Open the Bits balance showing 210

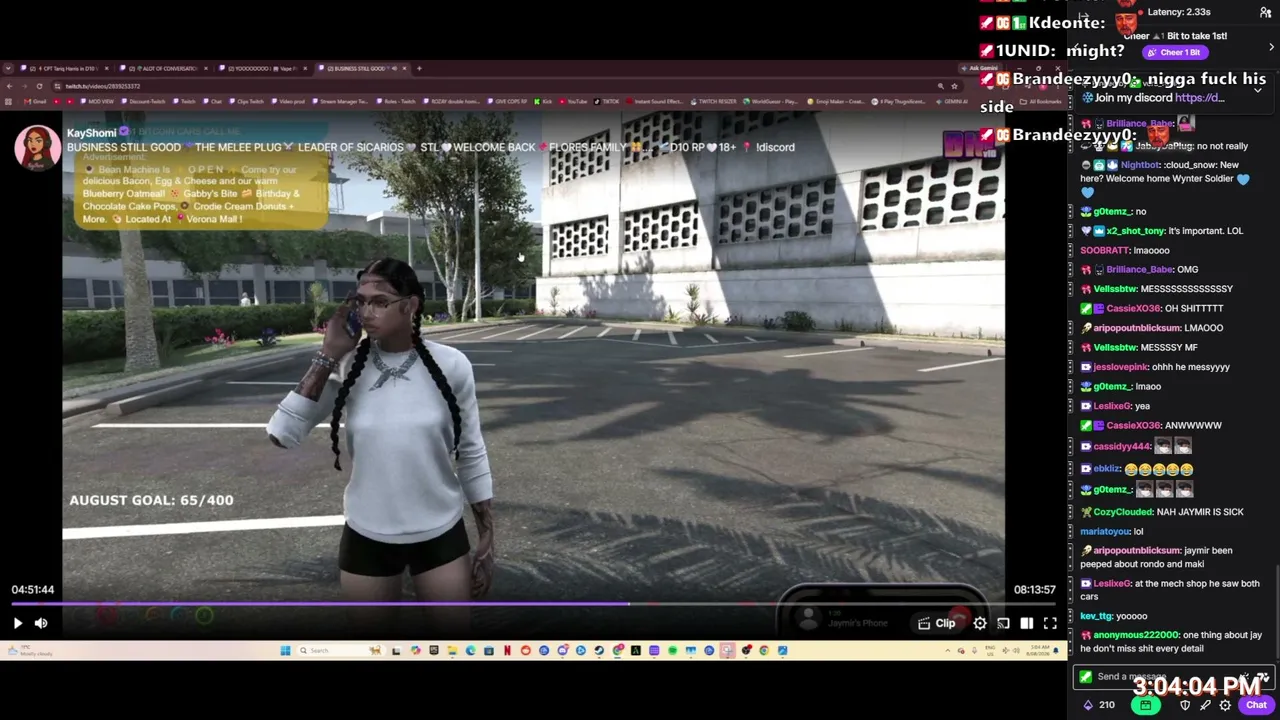[1098, 705]
